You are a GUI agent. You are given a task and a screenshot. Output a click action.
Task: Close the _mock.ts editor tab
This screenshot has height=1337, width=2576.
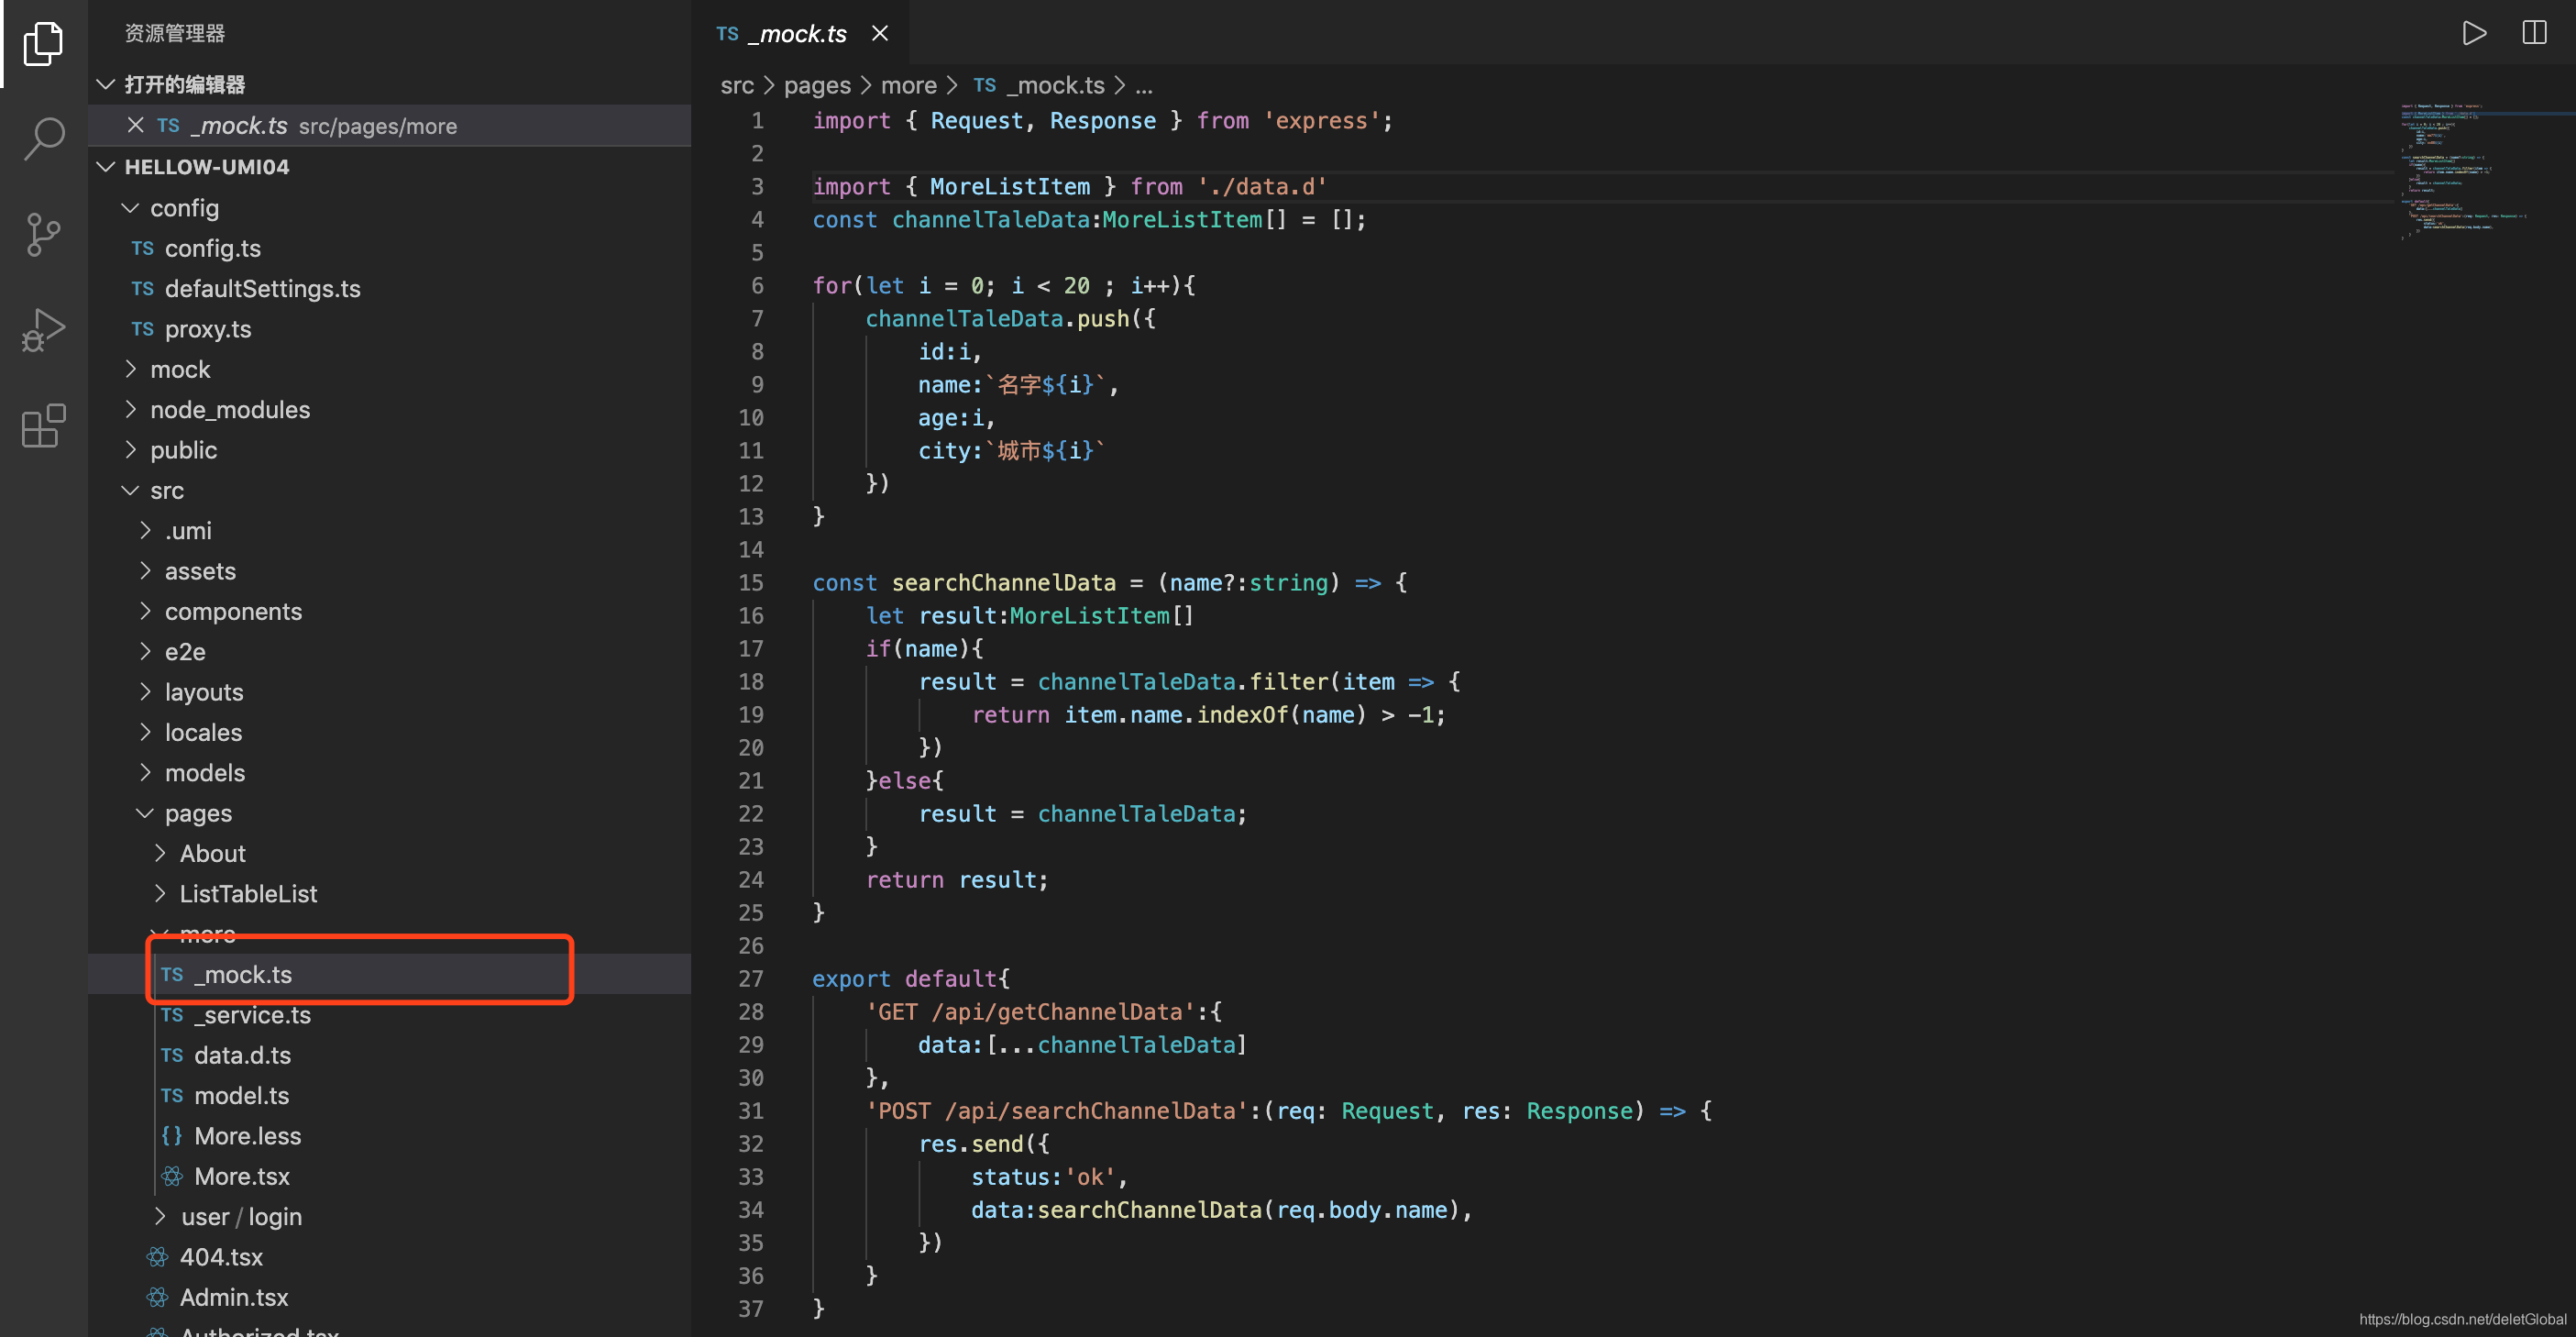[x=880, y=33]
